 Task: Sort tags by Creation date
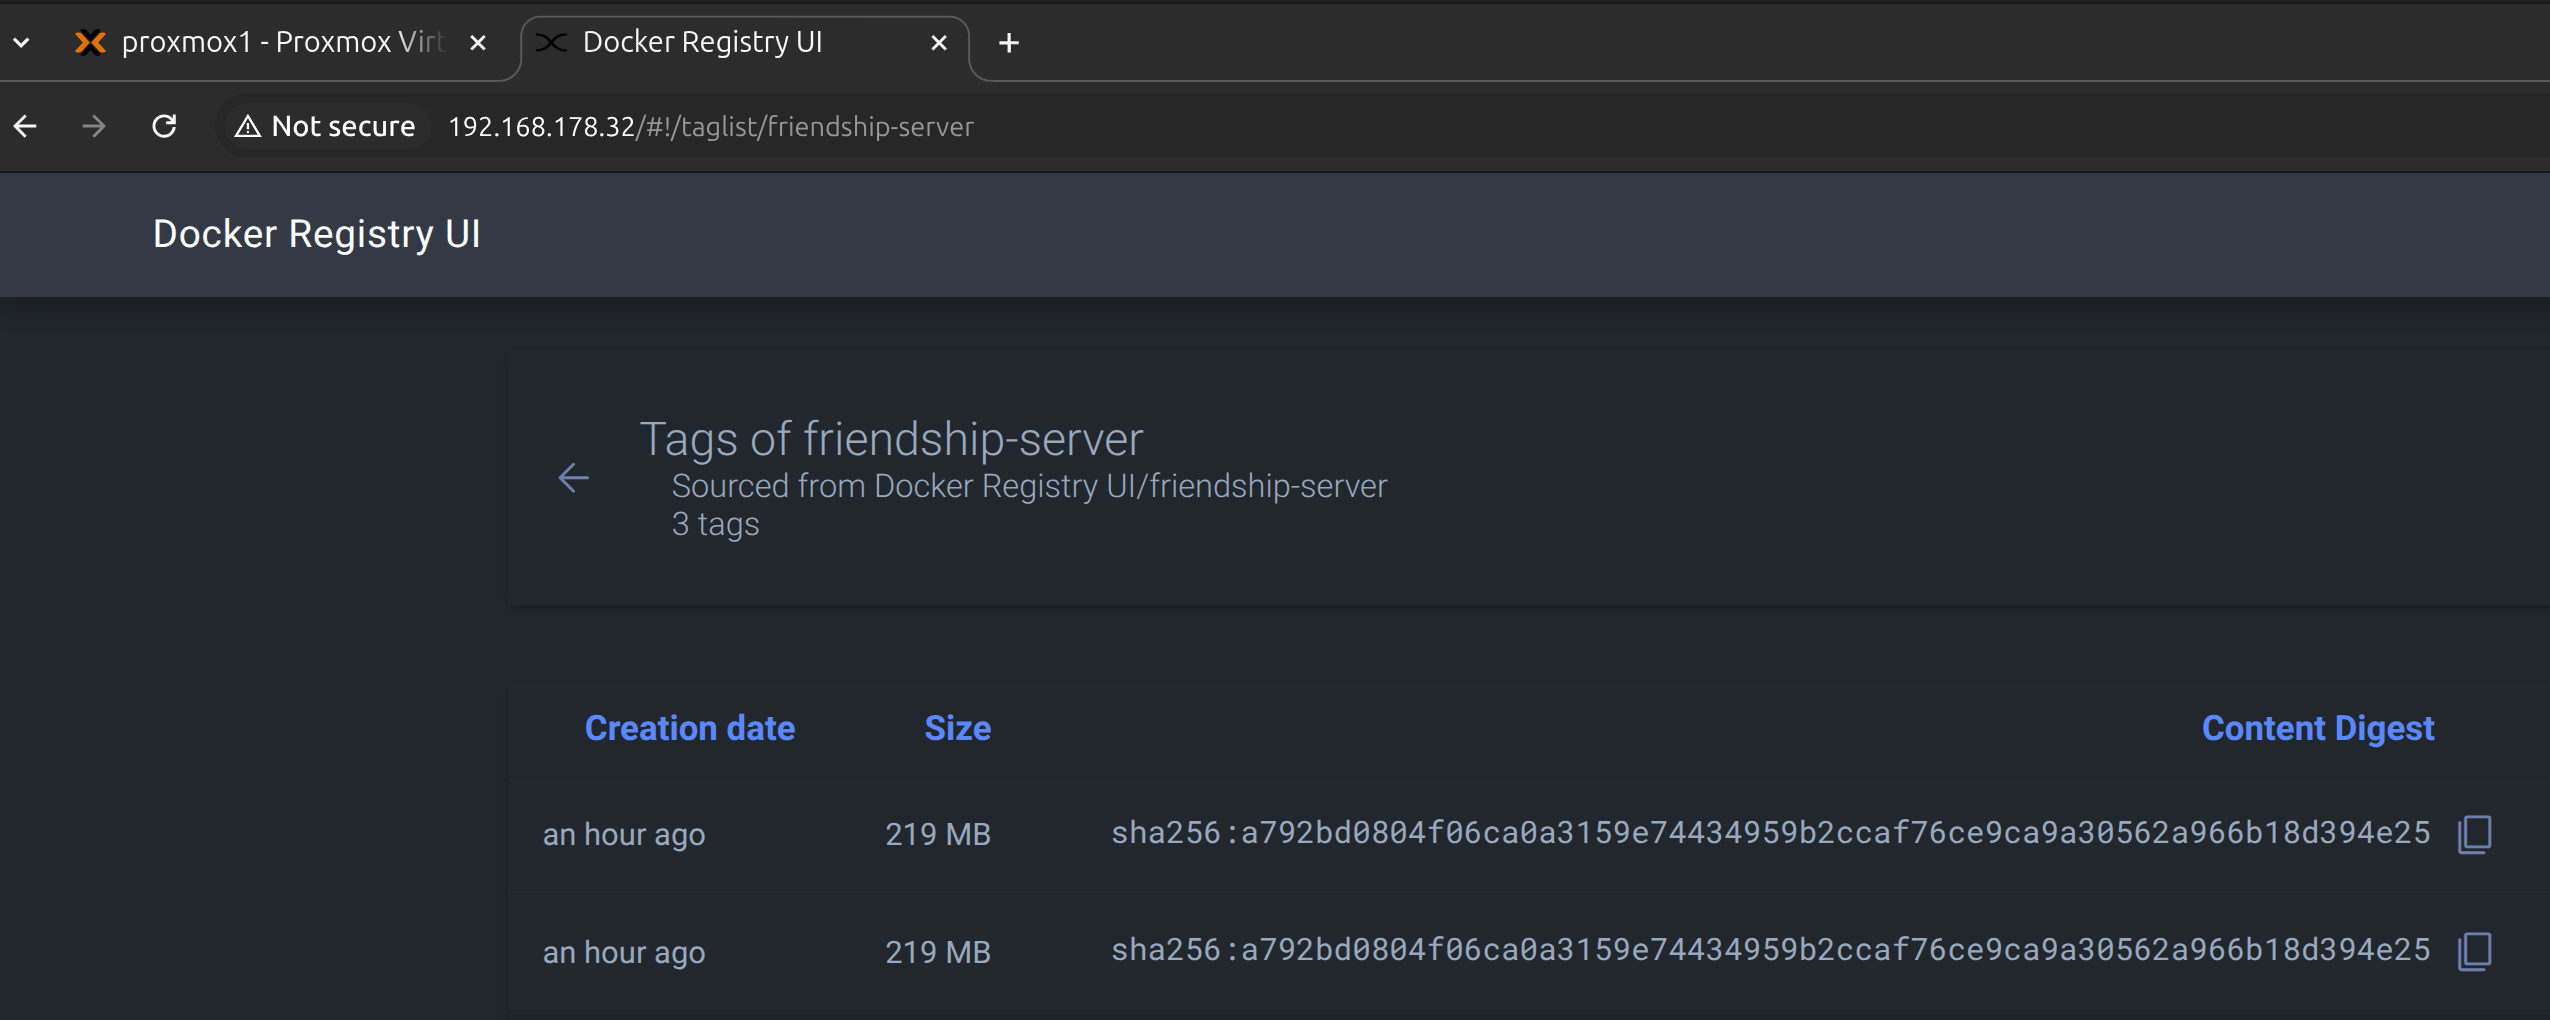tap(689, 728)
